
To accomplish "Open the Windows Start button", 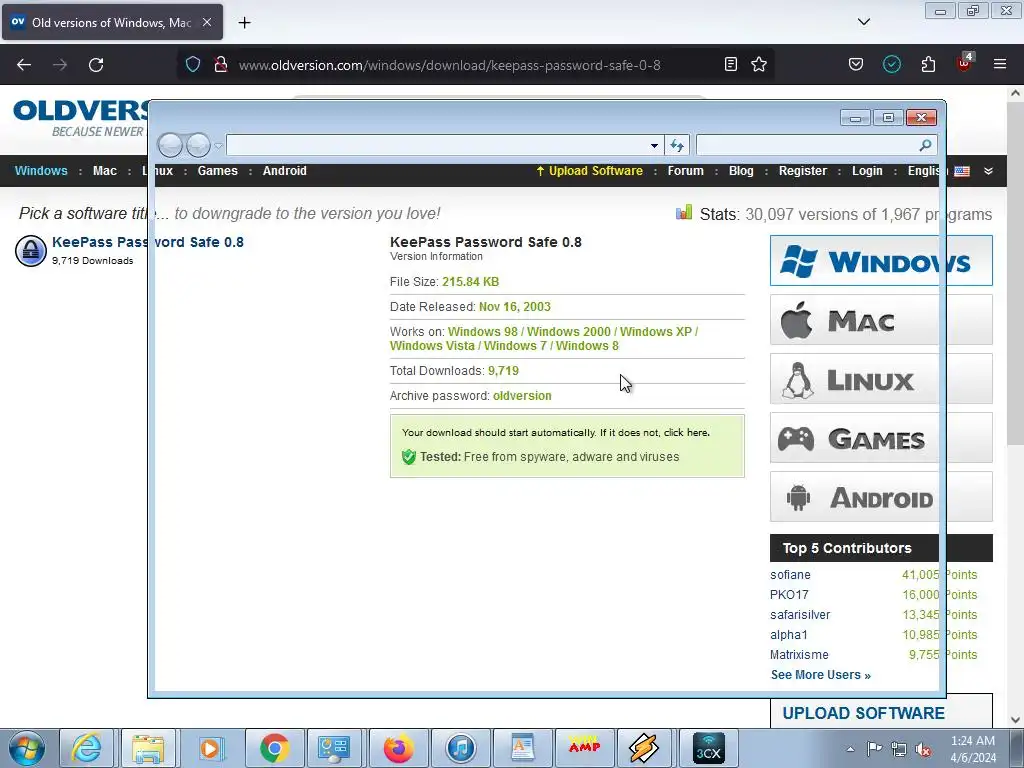I will pos(27,748).
